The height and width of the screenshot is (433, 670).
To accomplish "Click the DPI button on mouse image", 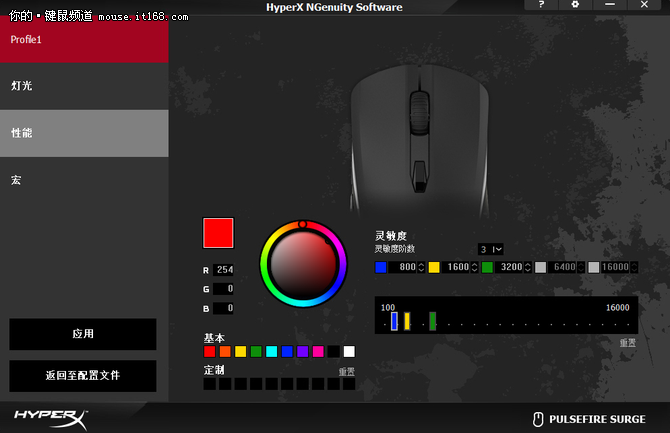I will pyautogui.click(x=420, y=176).
